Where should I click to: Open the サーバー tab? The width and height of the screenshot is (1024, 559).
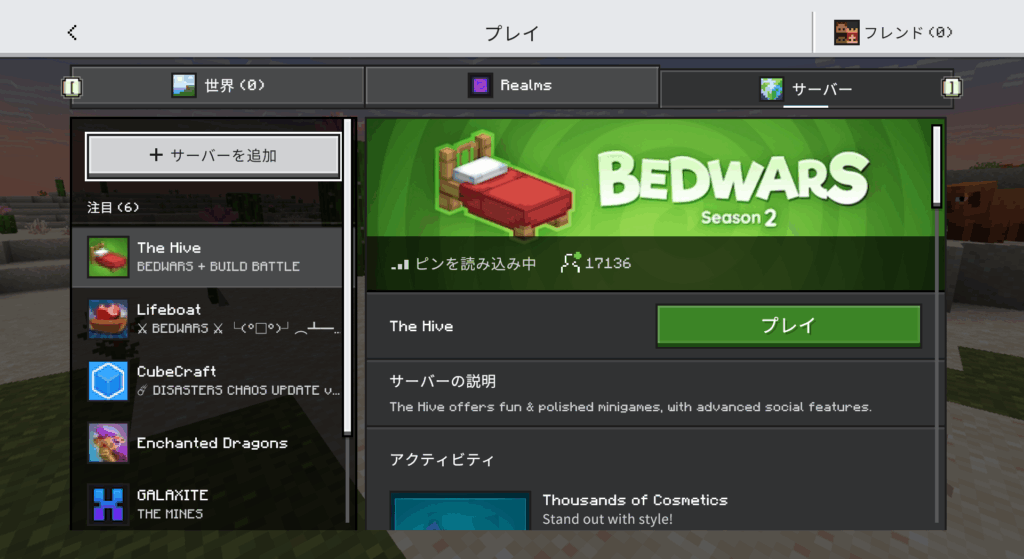pyautogui.click(x=805, y=89)
